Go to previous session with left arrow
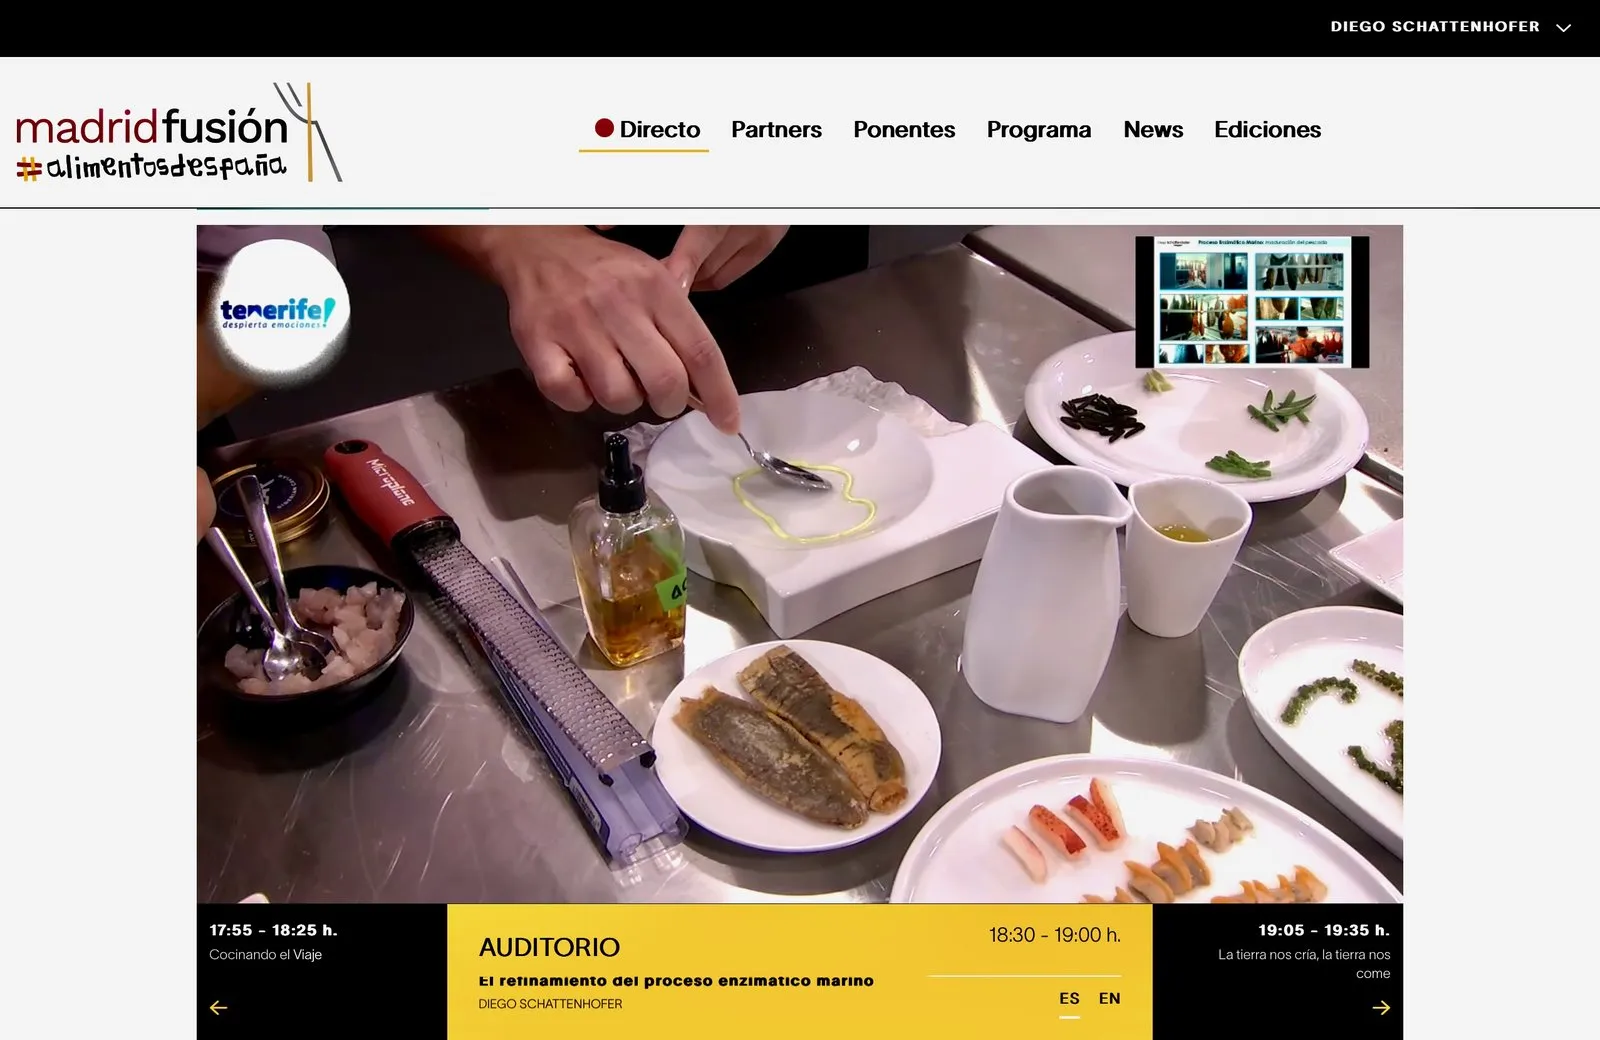Viewport: 1600px width, 1040px height. (x=218, y=1007)
